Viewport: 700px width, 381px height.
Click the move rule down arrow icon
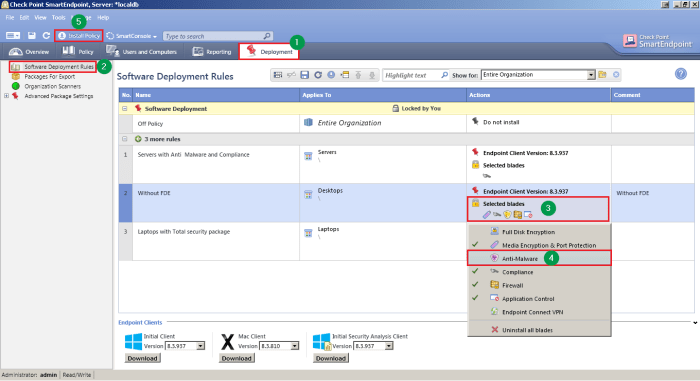pos(372,75)
